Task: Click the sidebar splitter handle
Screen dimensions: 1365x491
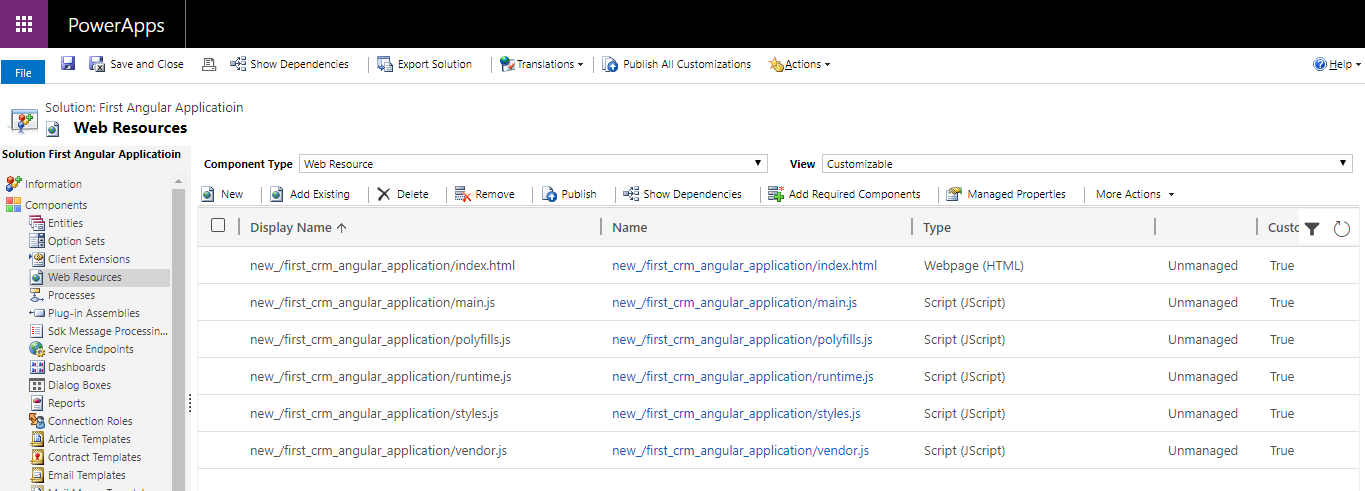Action: click(x=190, y=402)
